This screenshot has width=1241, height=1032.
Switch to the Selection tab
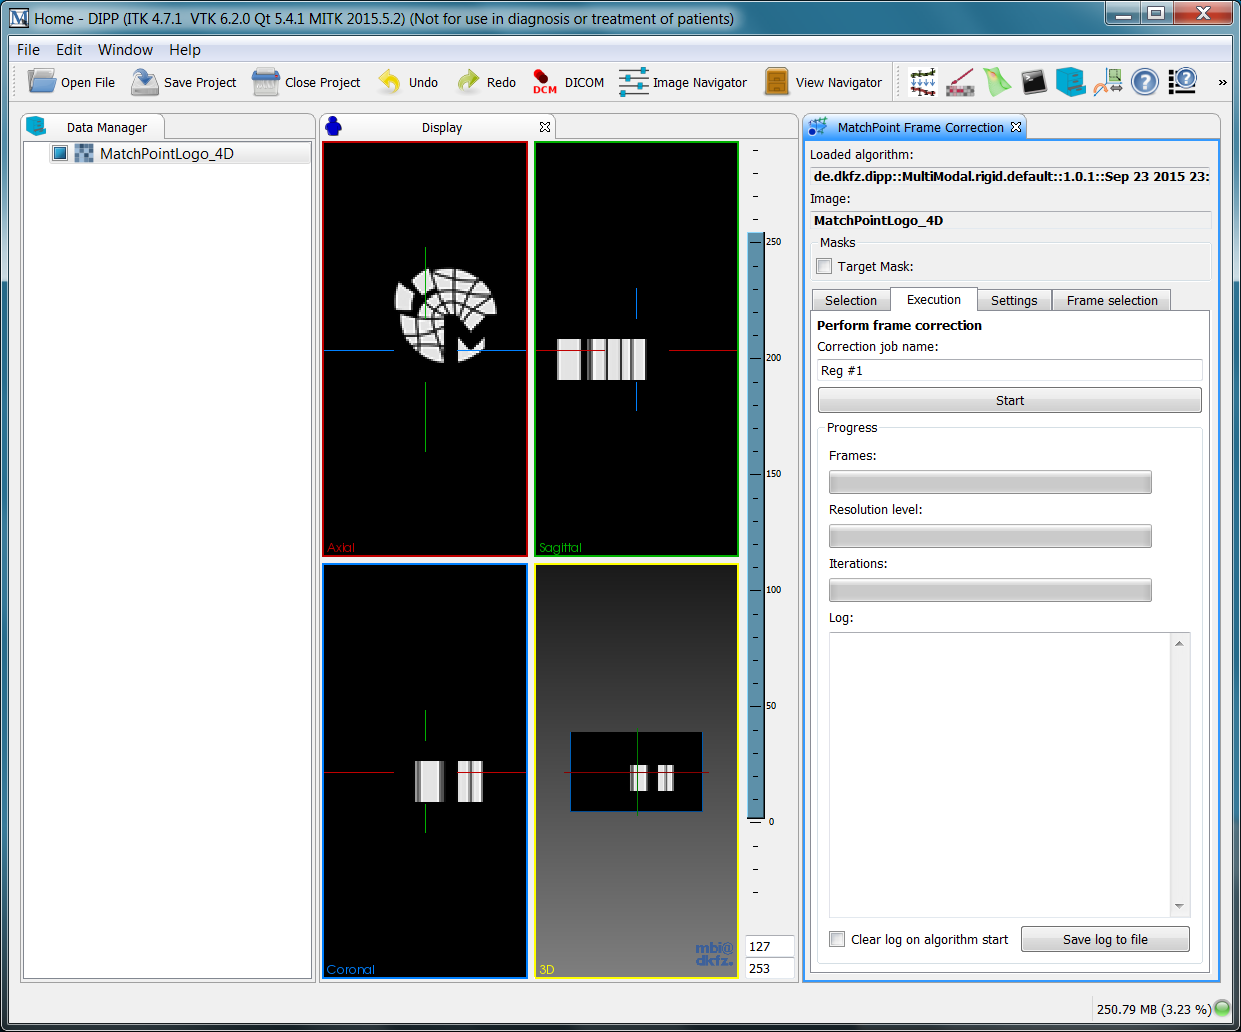(851, 300)
